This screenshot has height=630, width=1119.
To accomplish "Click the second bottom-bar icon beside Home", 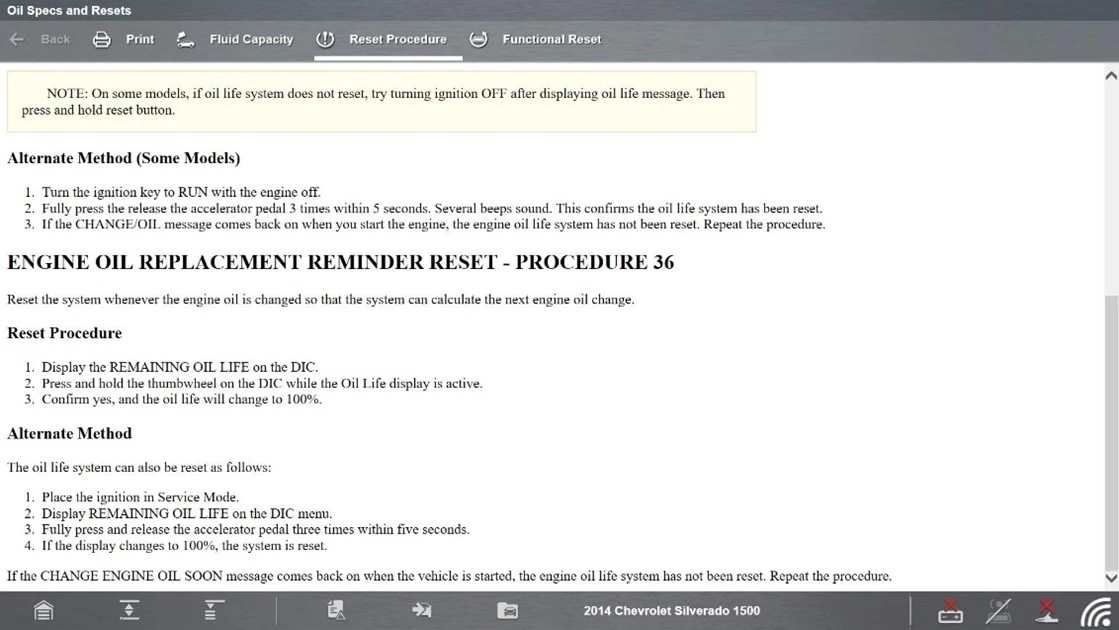I will tap(129, 610).
